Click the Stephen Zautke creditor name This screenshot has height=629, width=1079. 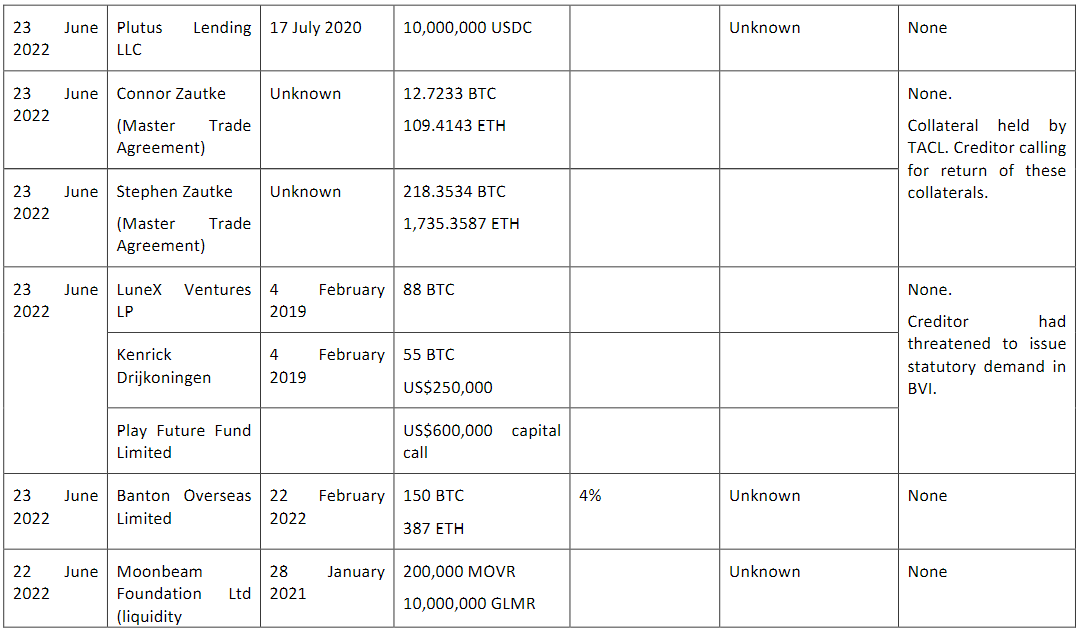coord(174,191)
